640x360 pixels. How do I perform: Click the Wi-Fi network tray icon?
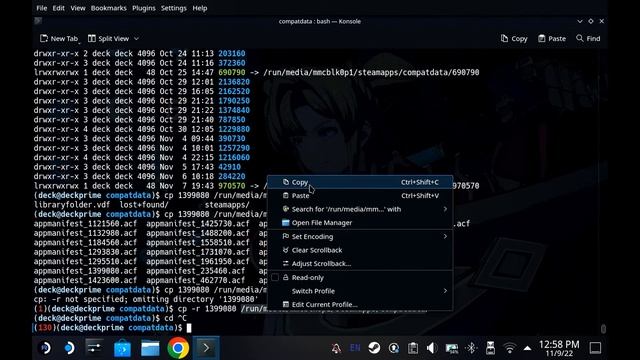pyautogui.click(x=509, y=348)
